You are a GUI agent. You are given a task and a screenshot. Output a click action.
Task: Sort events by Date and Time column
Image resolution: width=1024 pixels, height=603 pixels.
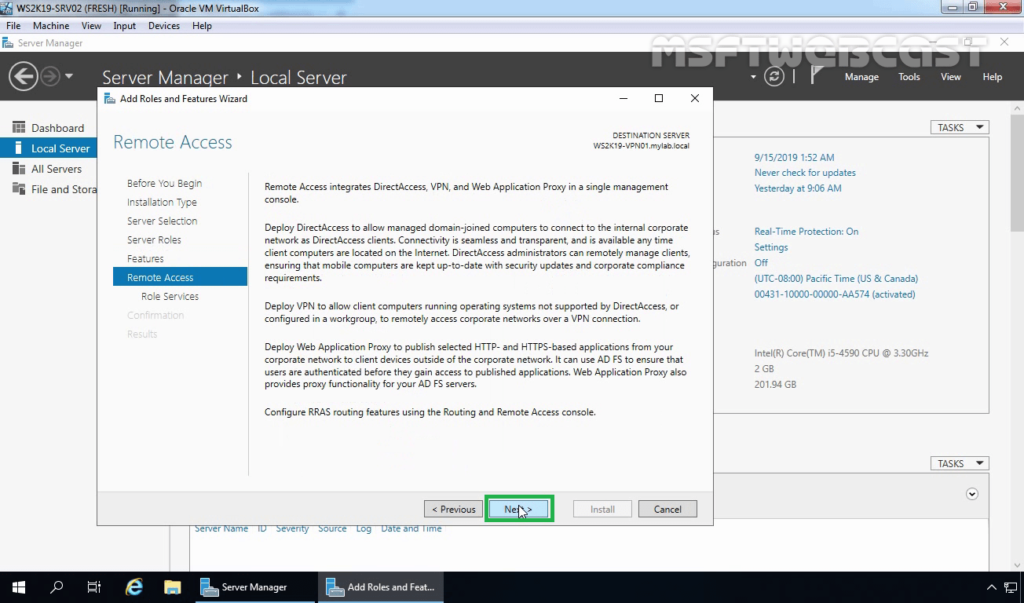click(411, 529)
